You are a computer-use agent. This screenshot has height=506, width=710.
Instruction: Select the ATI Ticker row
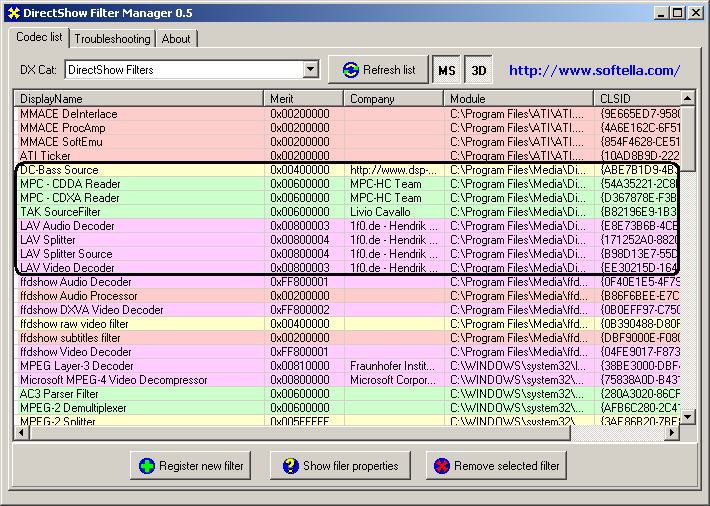[x=347, y=155]
